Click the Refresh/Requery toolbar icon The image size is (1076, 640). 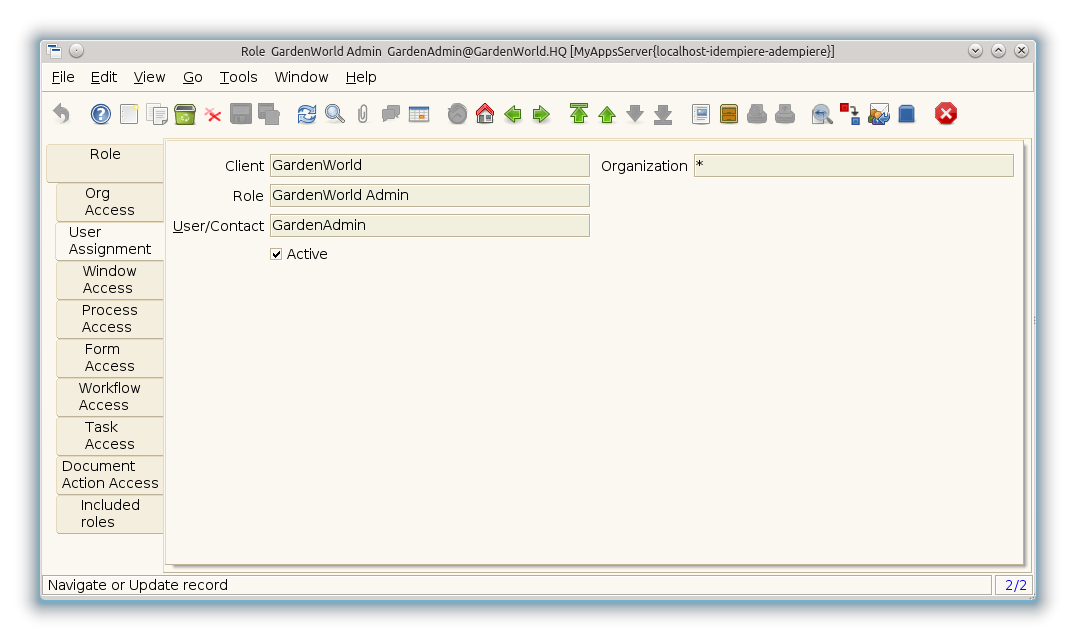point(307,114)
